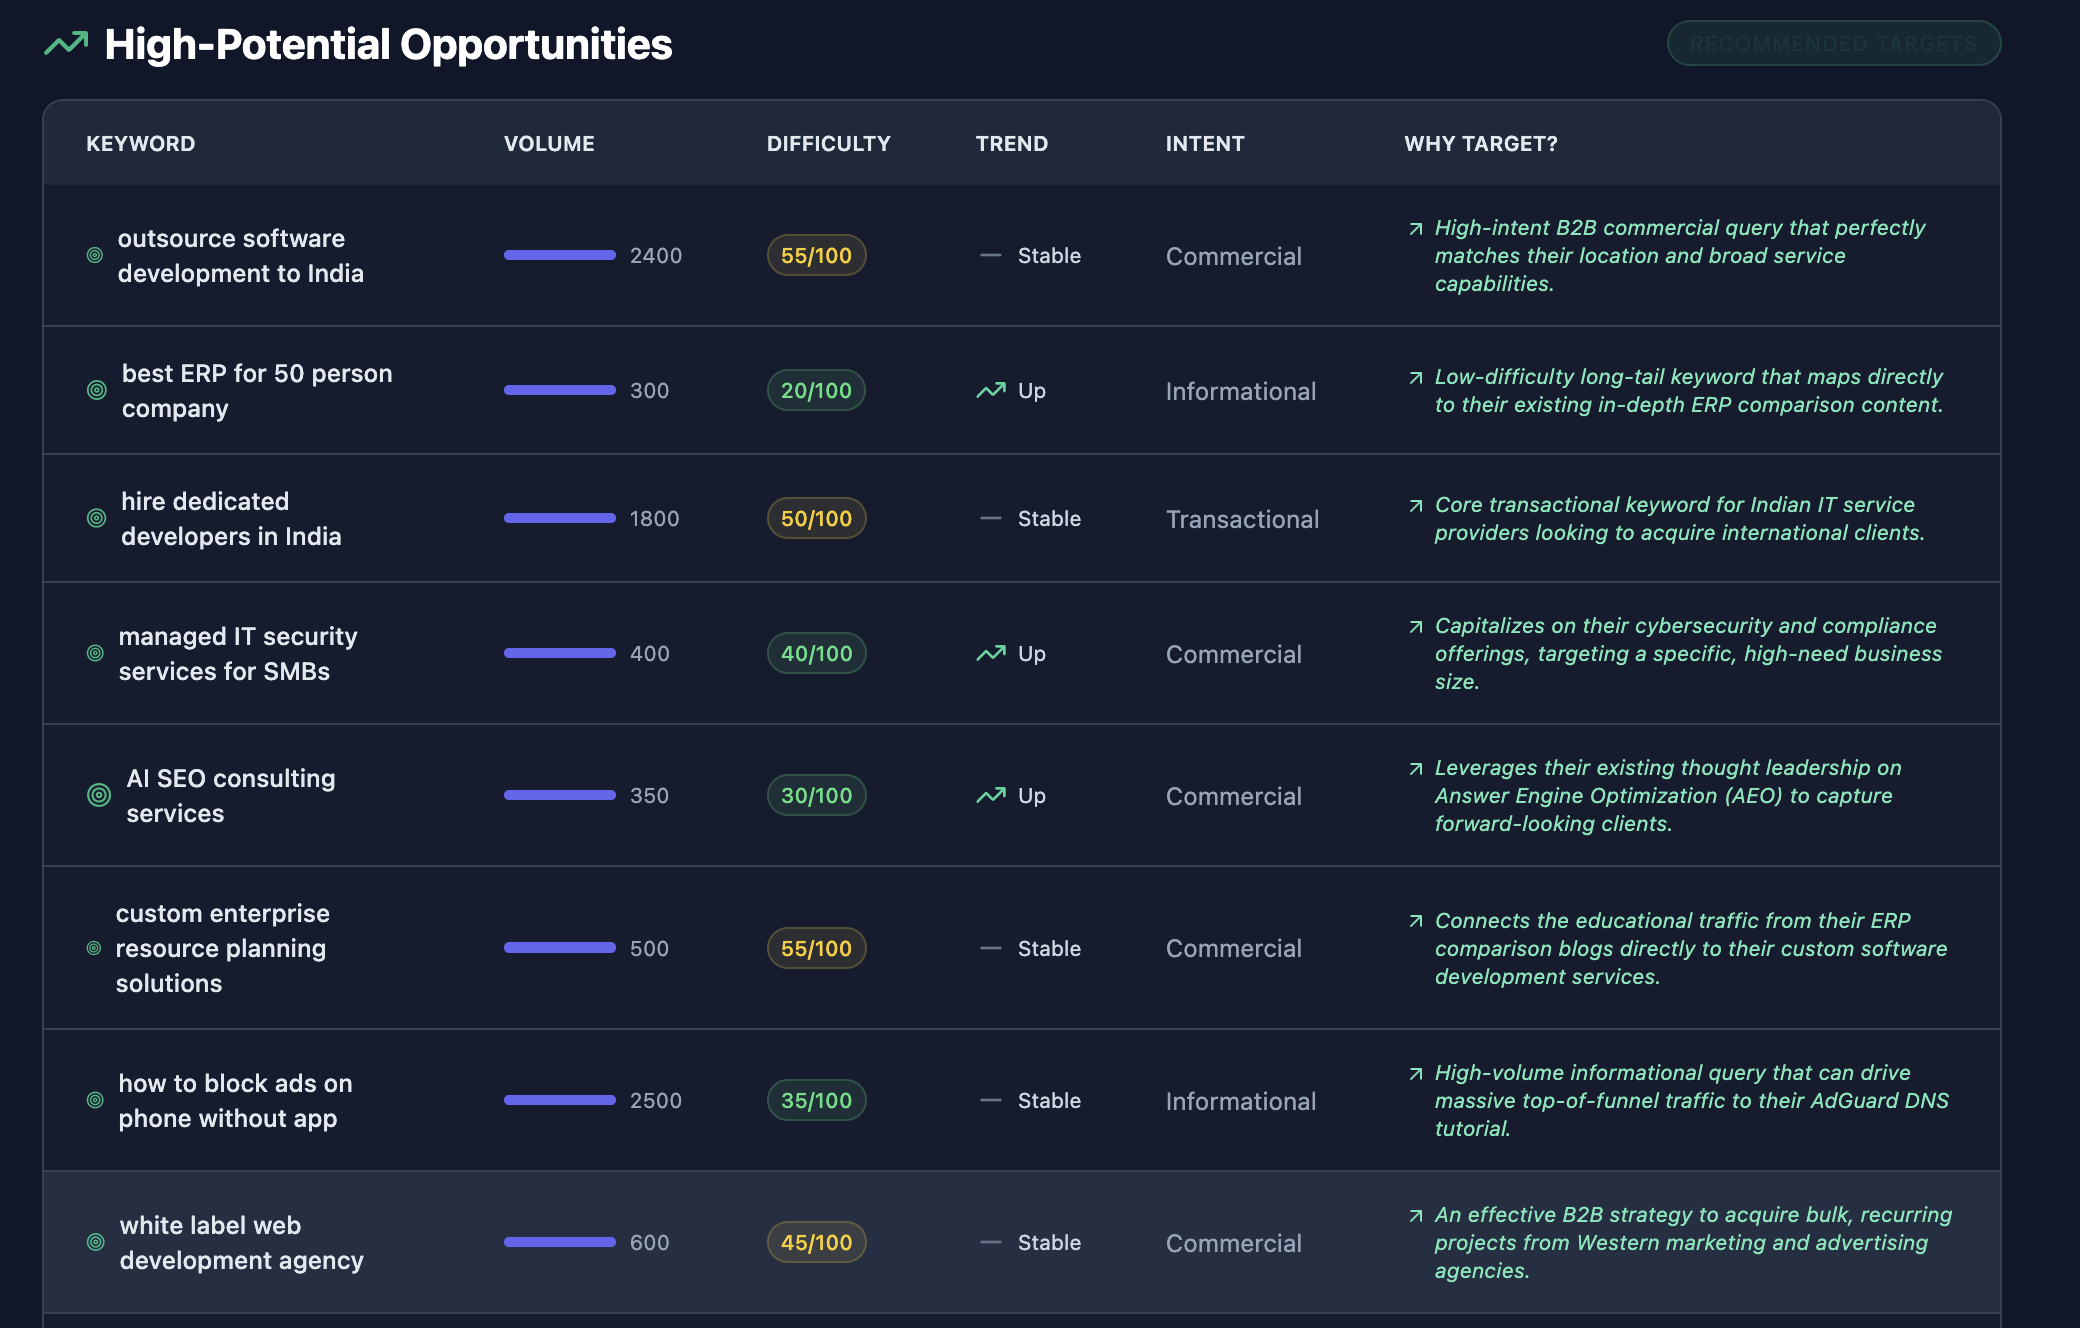Image resolution: width=2080 pixels, height=1328 pixels.
Task: Click the target icon beside 'outsource software development to India'
Action: (95, 255)
